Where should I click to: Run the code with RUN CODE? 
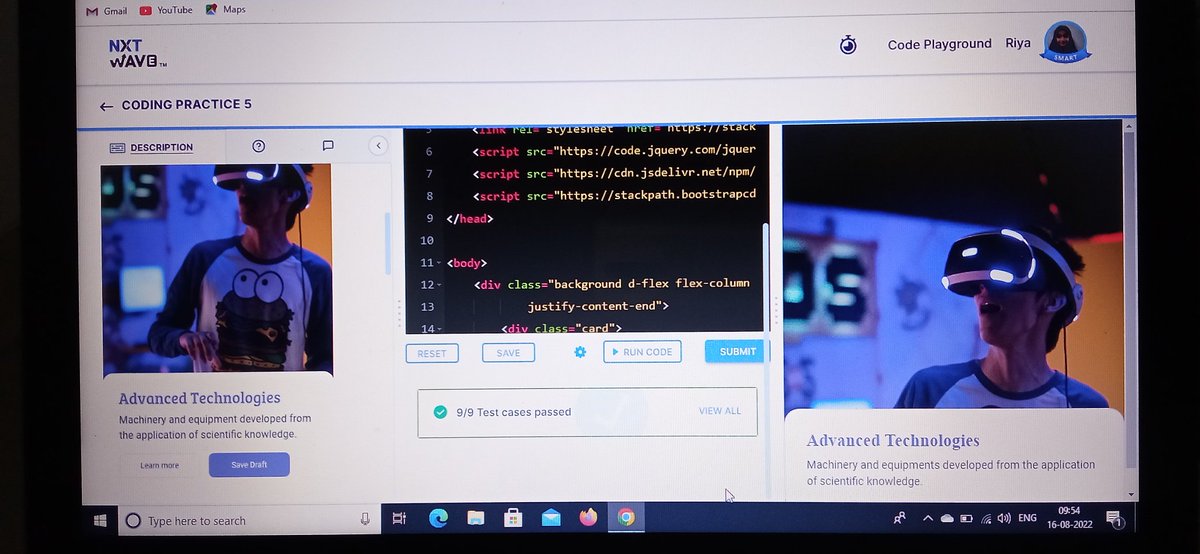click(643, 352)
